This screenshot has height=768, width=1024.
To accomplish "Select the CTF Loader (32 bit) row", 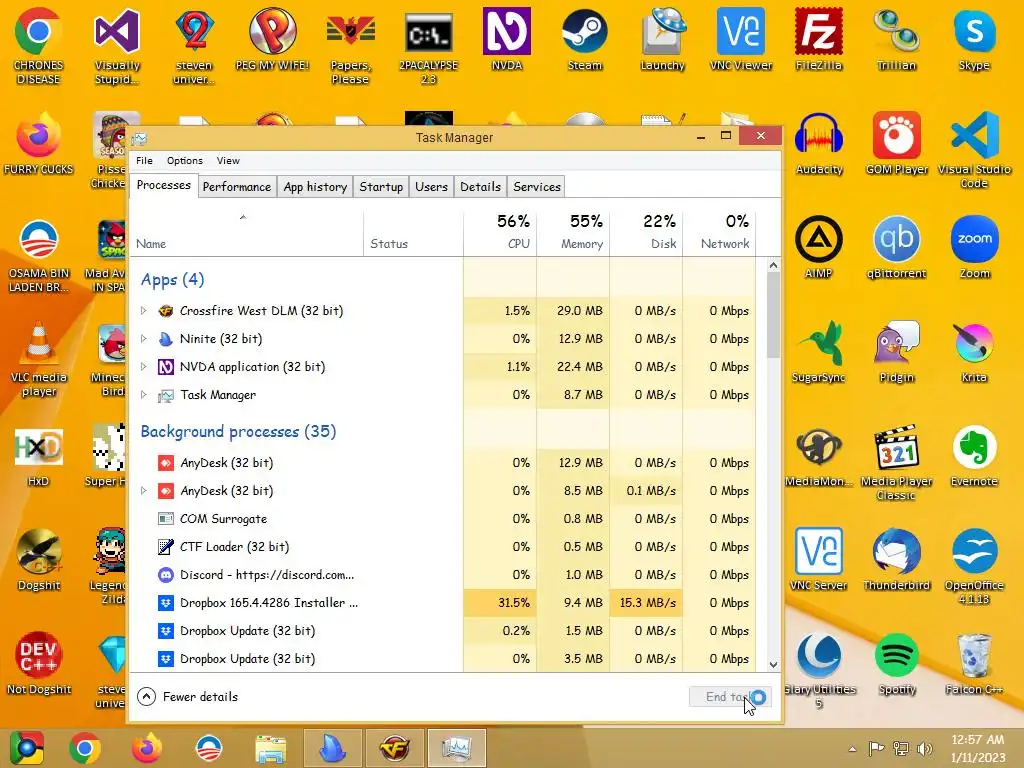I will point(443,547).
